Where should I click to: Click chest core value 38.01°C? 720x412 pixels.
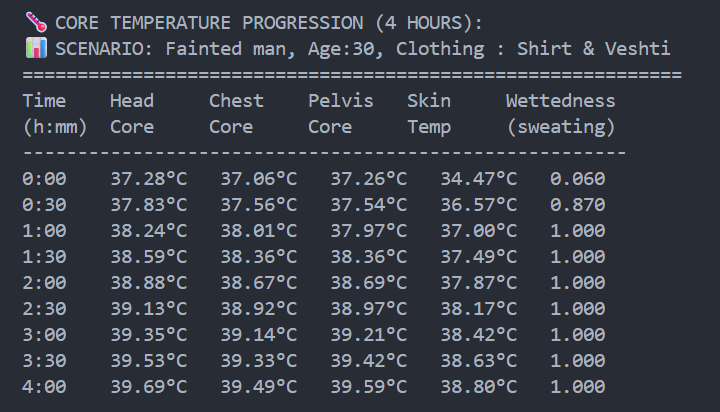pos(258,231)
